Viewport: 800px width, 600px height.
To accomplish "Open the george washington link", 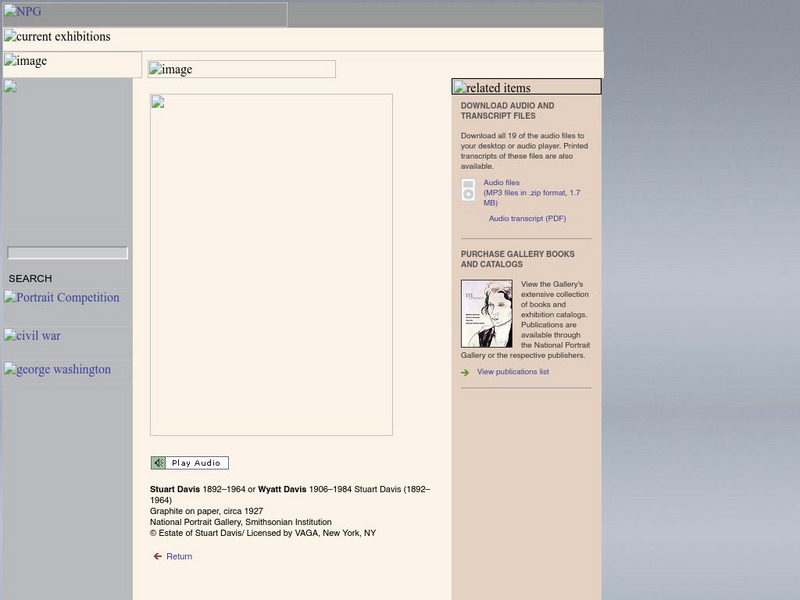I will tap(57, 370).
